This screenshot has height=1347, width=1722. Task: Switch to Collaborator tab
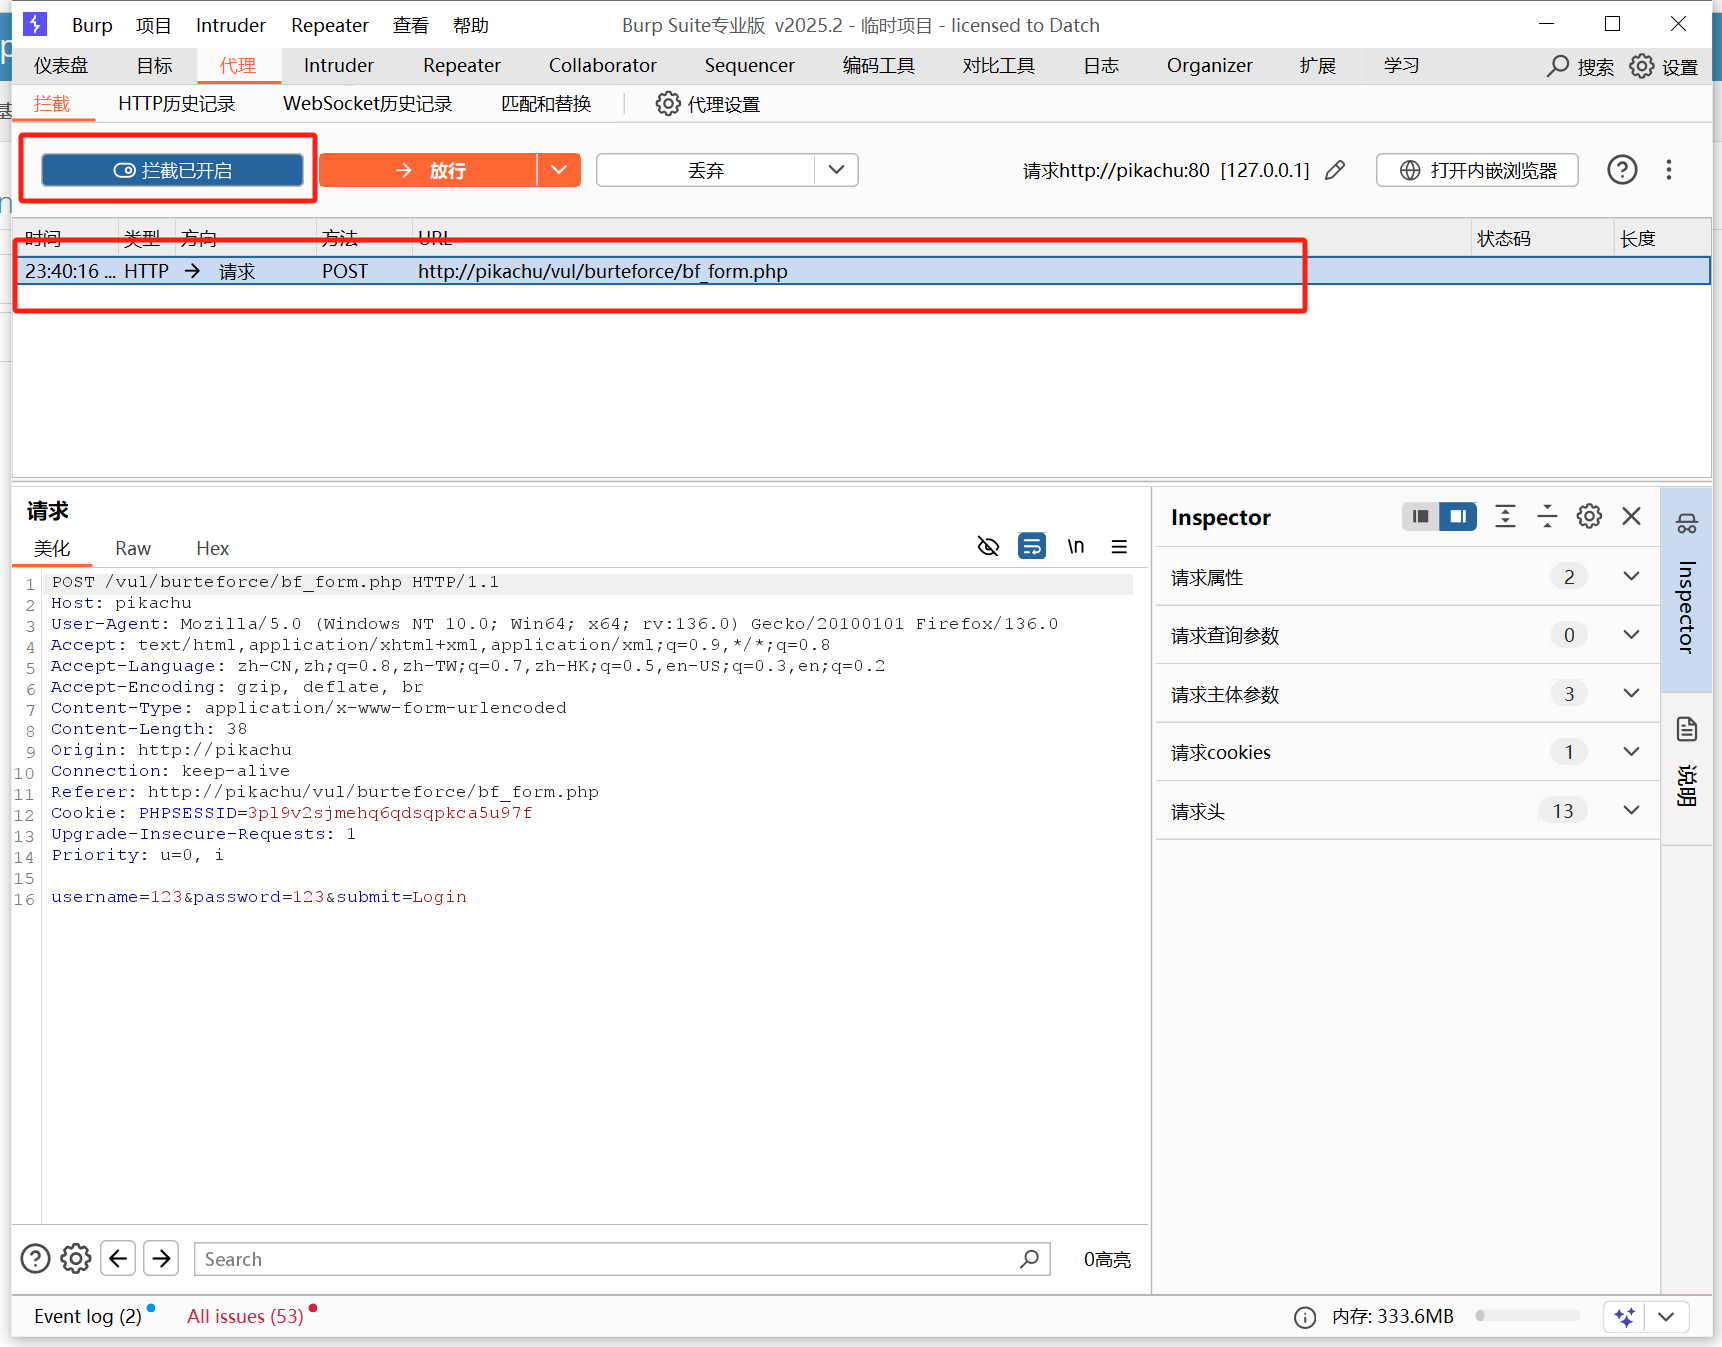(602, 66)
